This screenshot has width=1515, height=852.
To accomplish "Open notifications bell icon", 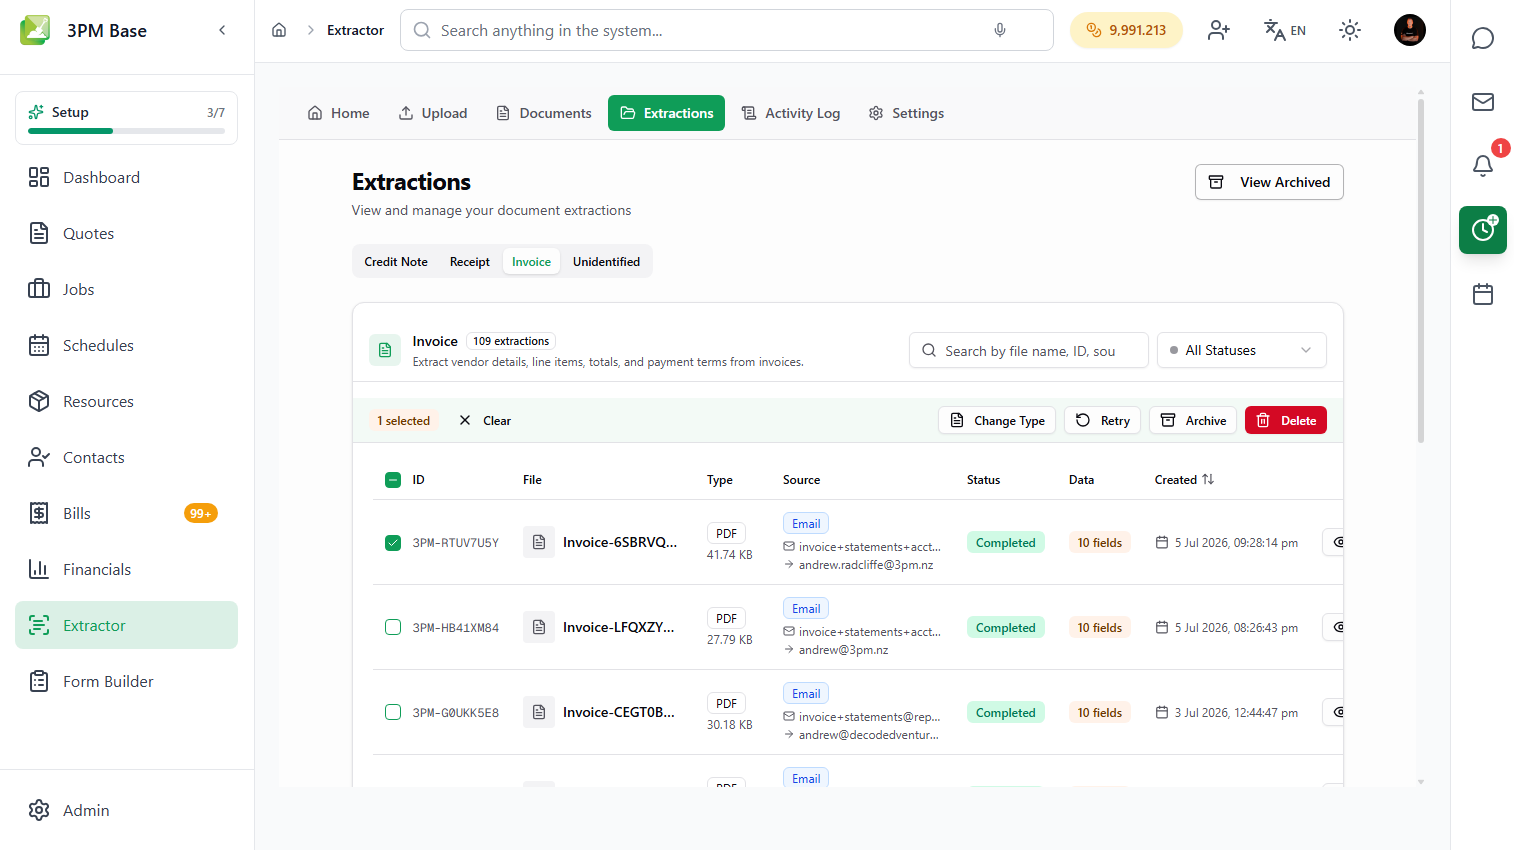I will pyautogui.click(x=1483, y=166).
